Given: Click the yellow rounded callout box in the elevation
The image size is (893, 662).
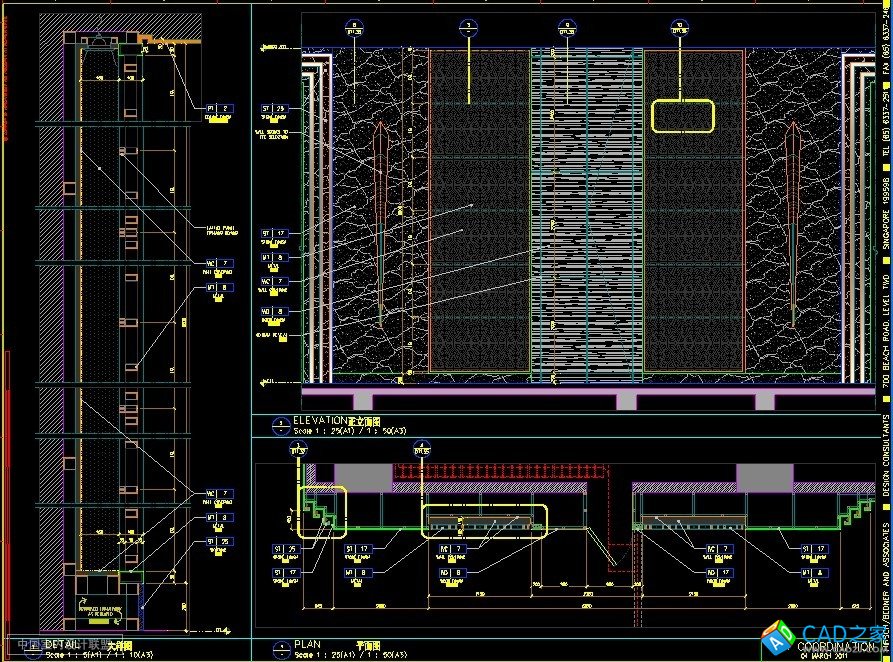Looking at the screenshot, I should click(655, 116).
